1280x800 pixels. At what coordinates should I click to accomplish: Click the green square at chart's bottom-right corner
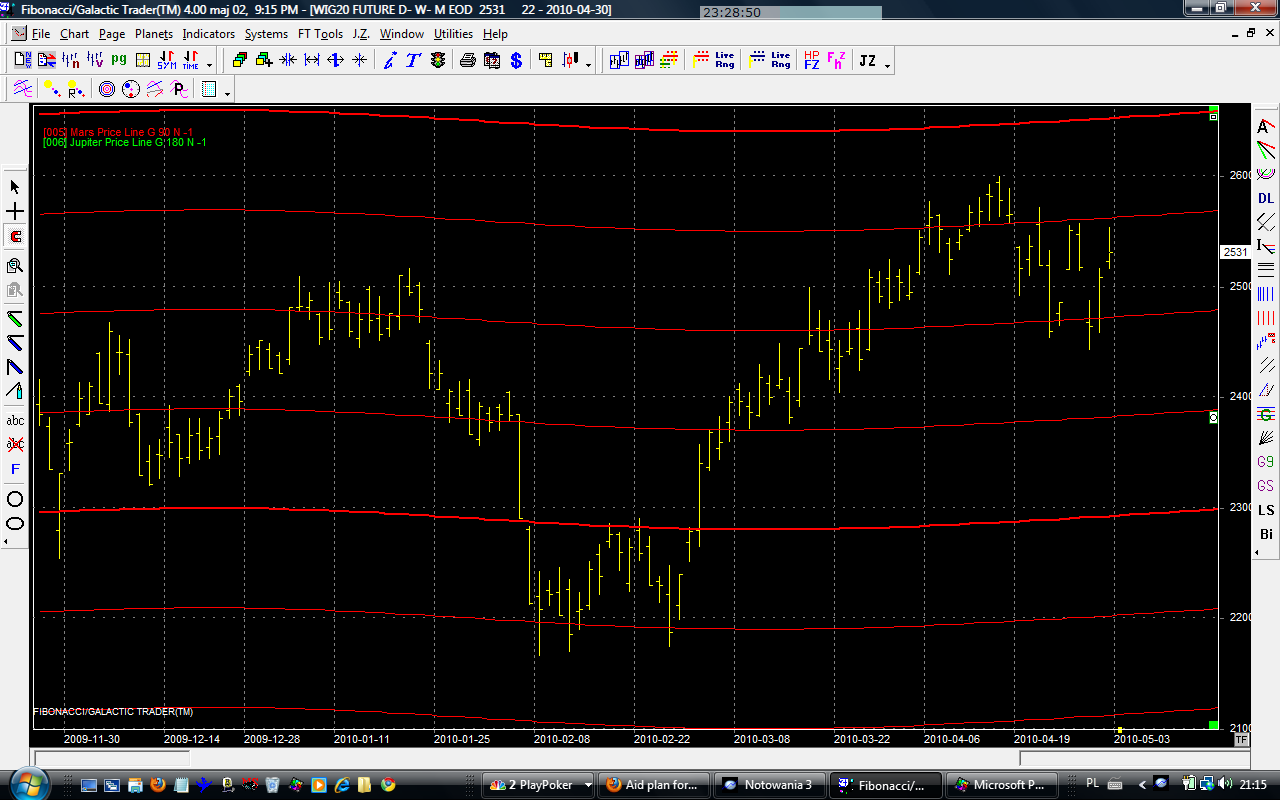click(1213, 725)
